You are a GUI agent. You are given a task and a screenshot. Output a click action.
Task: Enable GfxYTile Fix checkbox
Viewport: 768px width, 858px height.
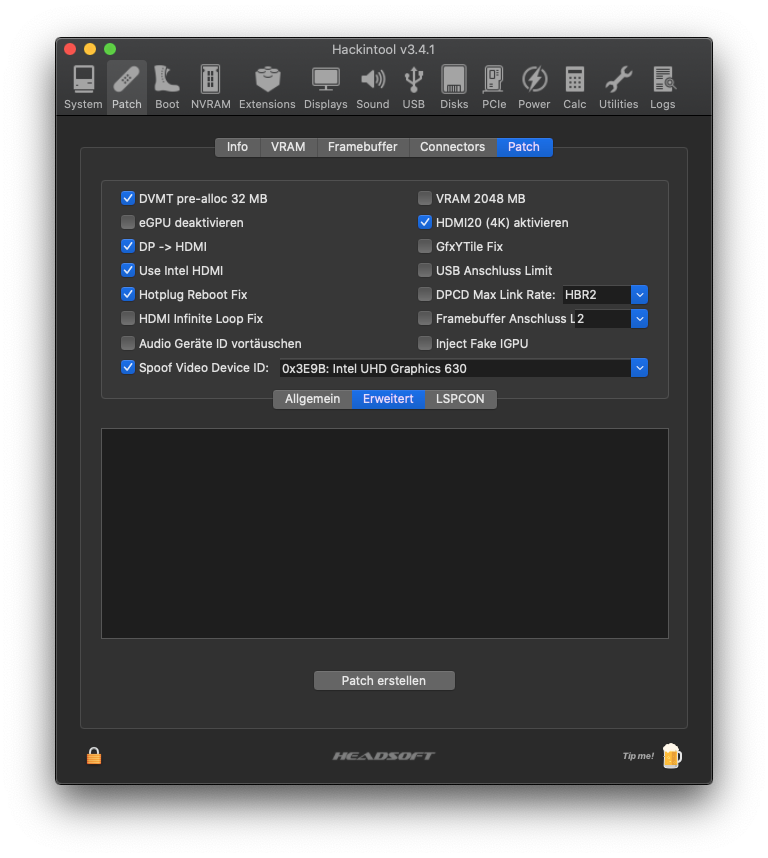[x=424, y=246]
